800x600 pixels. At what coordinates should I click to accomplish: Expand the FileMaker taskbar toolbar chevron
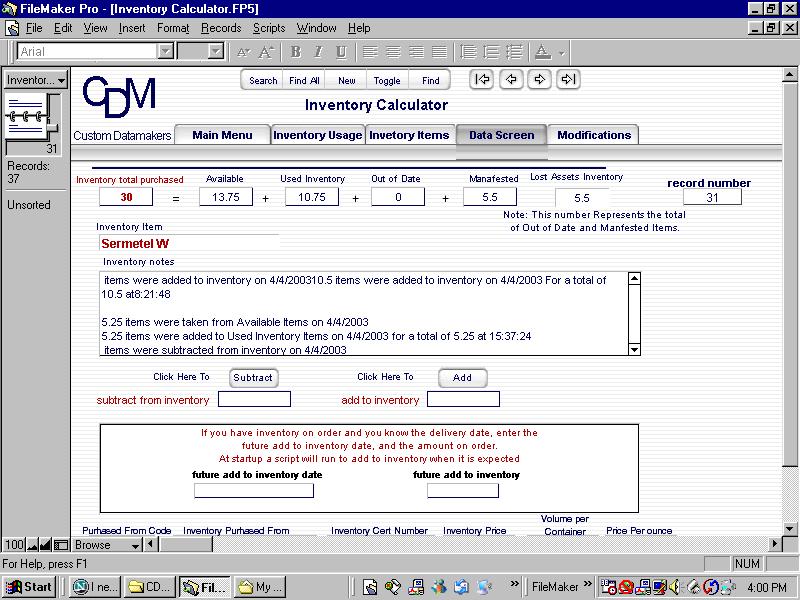(588, 584)
